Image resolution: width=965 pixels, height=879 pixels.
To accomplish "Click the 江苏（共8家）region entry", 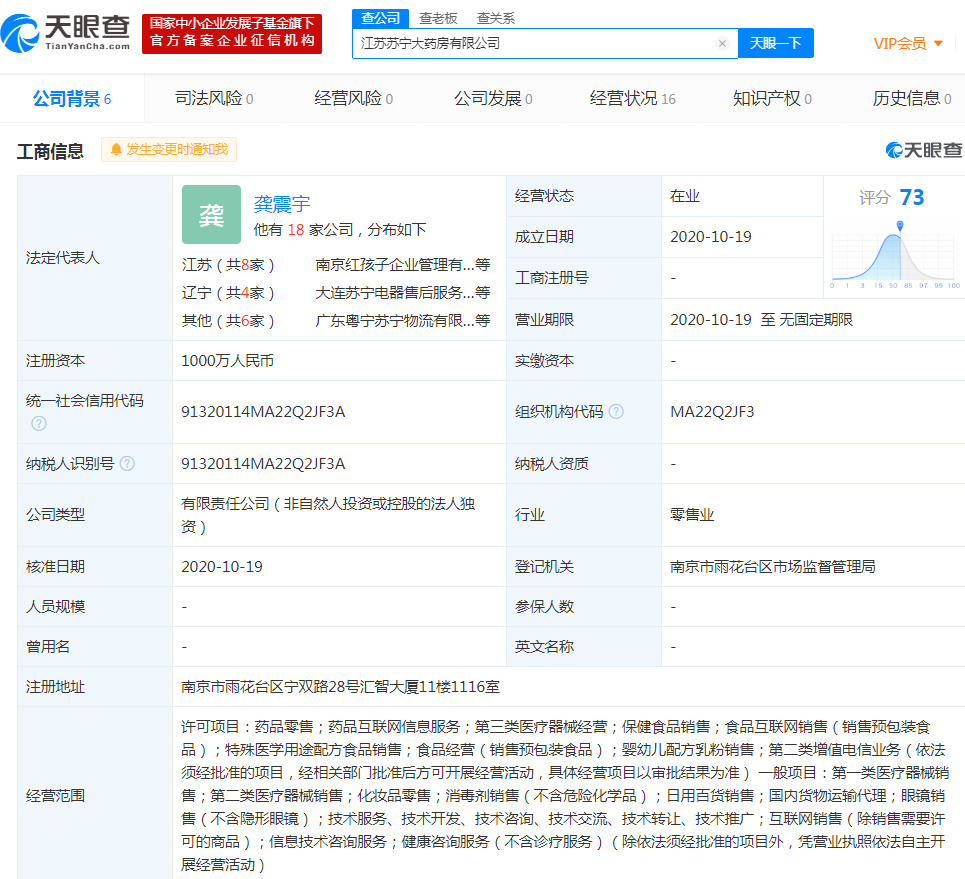I will (228, 265).
